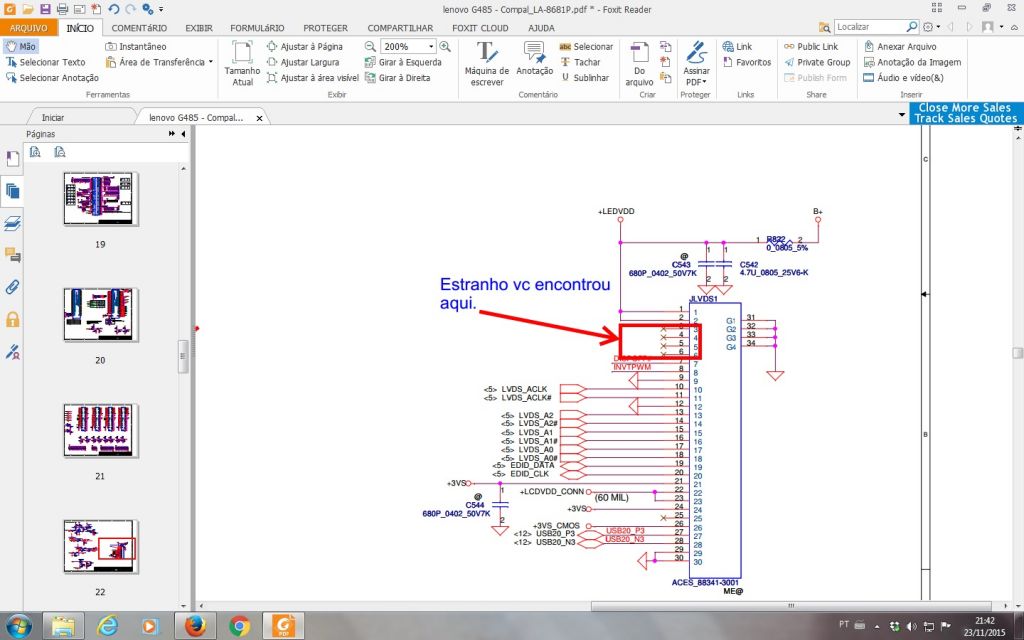Activate the Selecionar Anotação tool
This screenshot has height=640, width=1024.
[52, 78]
